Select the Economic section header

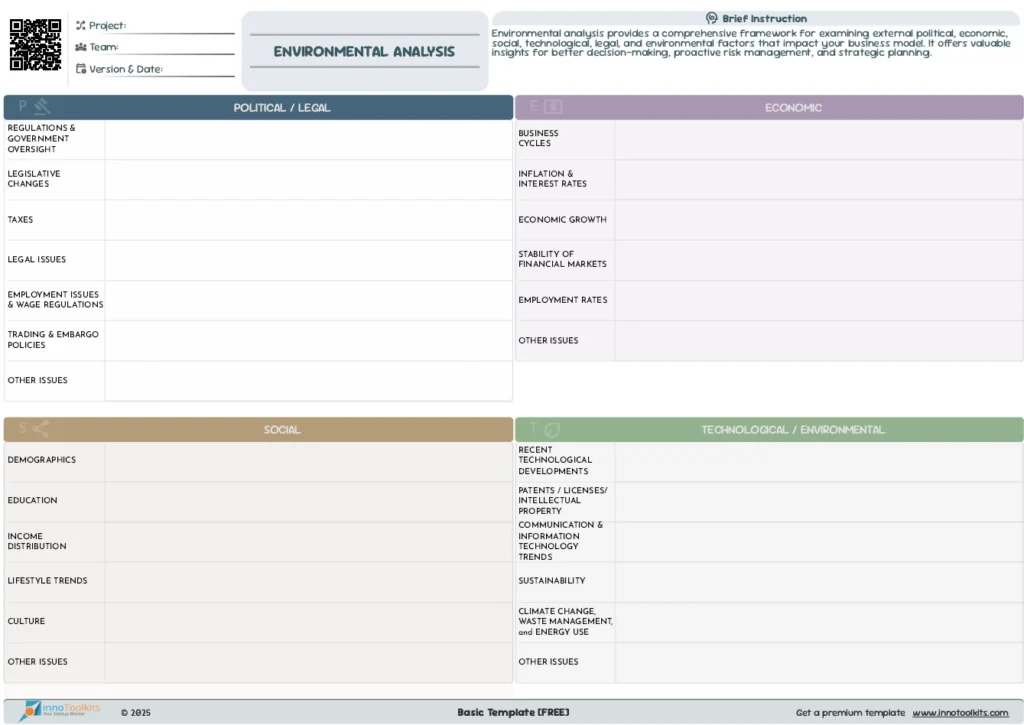(793, 108)
